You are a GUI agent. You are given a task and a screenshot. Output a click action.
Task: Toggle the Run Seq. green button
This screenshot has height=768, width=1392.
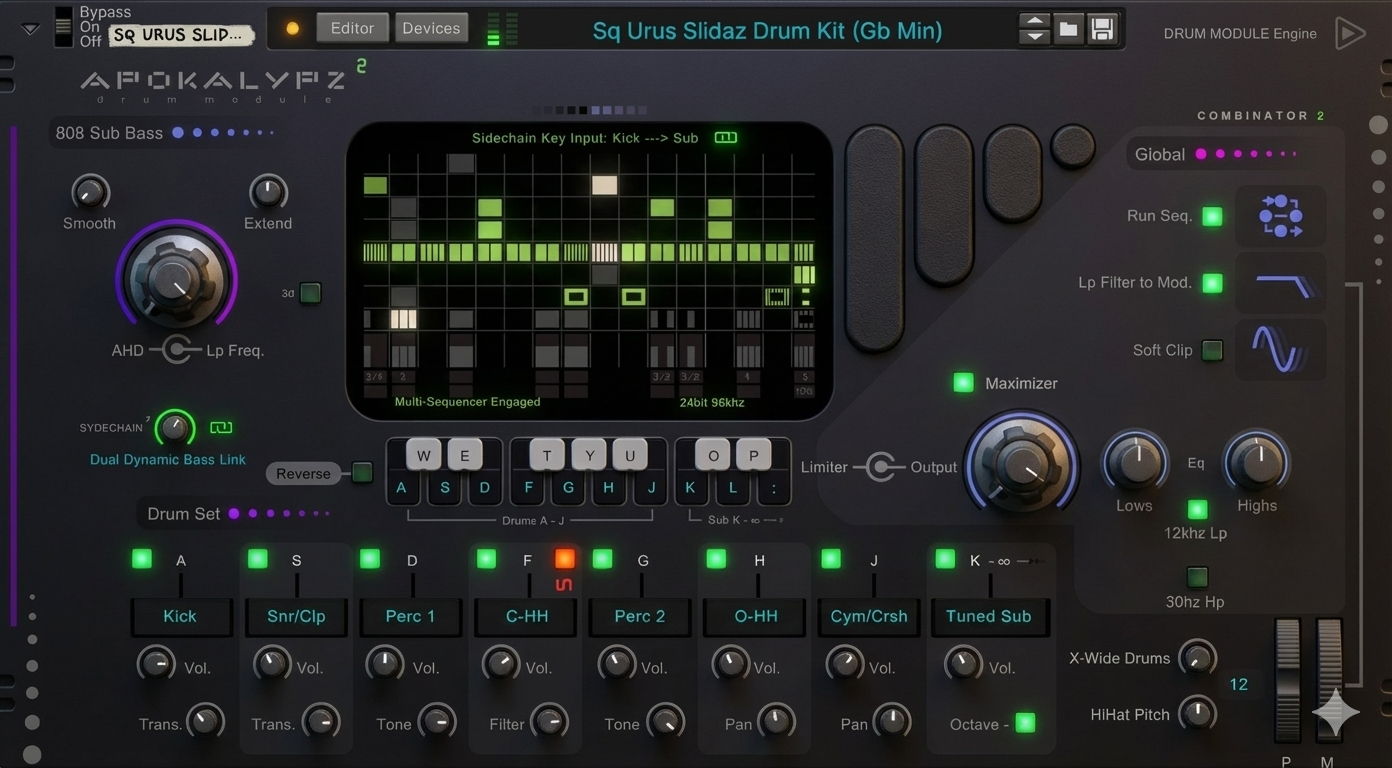click(x=1212, y=216)
